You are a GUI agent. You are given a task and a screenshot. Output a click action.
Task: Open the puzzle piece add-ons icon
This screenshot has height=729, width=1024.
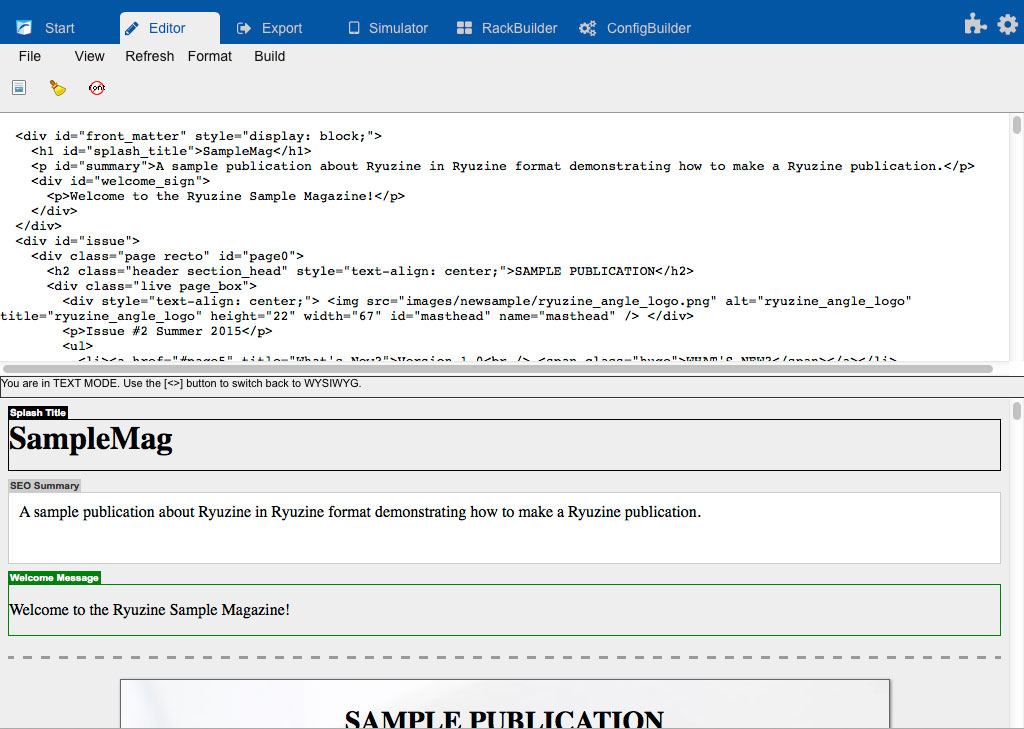[975, 25]
